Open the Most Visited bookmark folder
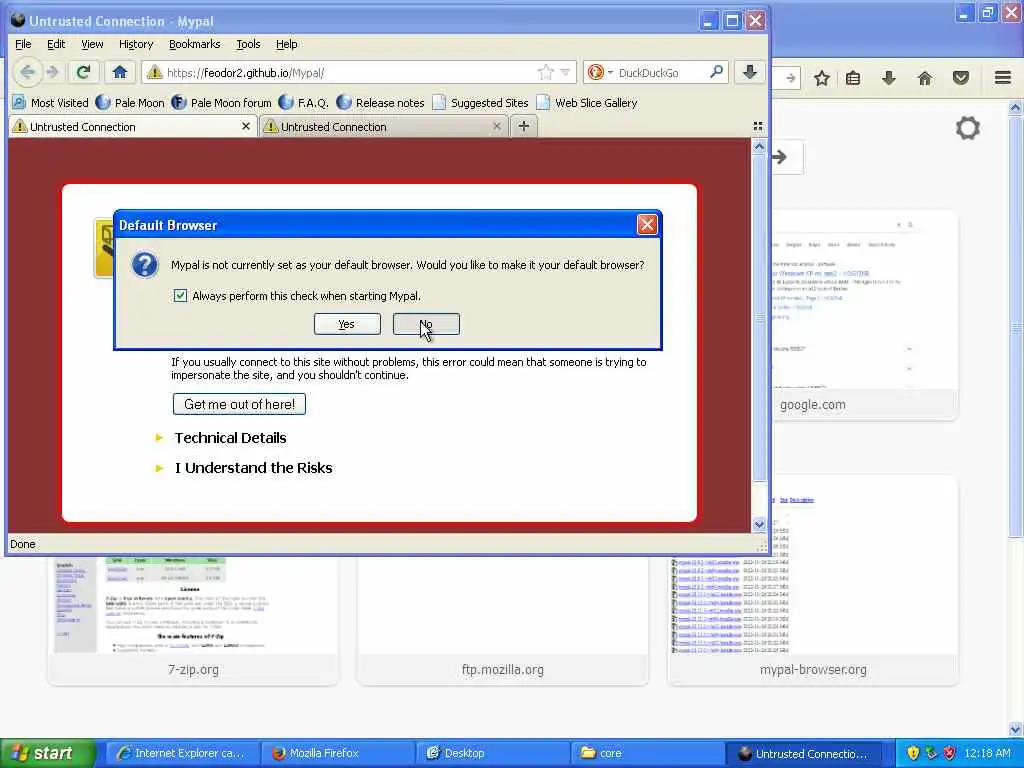 50,103
